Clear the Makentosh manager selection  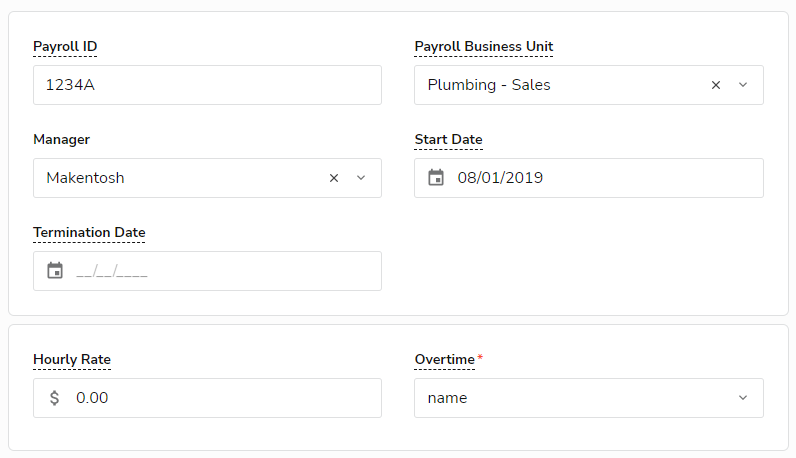(334, 178)
